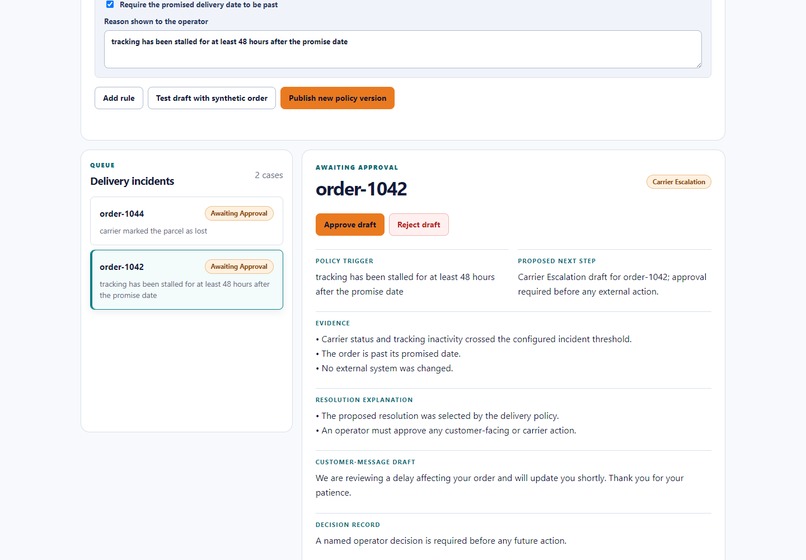
Task: Click the Add rule button
Action: (x=119, y=98)
